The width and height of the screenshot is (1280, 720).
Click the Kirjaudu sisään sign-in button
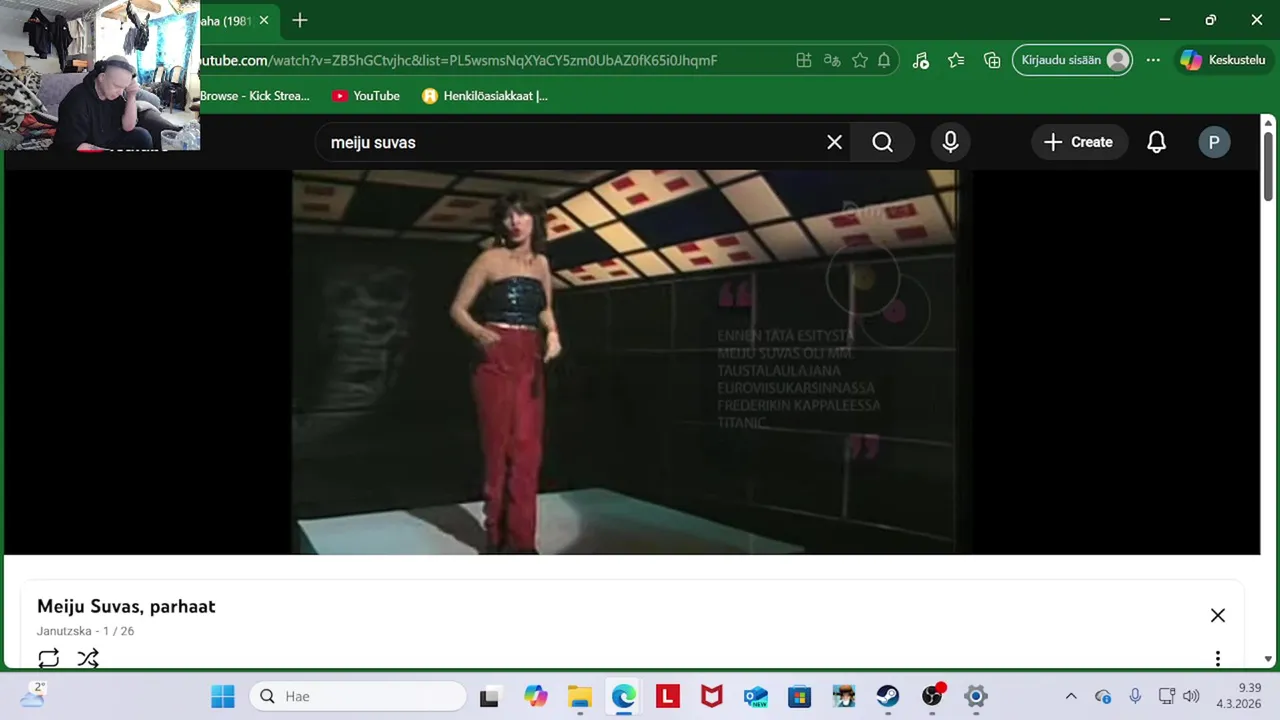[1072, 60]
